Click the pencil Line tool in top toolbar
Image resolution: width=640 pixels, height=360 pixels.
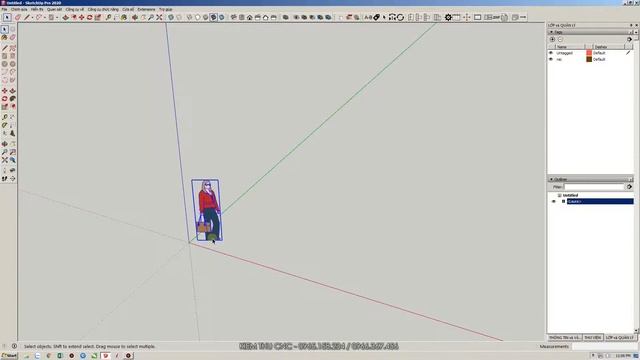27,17
